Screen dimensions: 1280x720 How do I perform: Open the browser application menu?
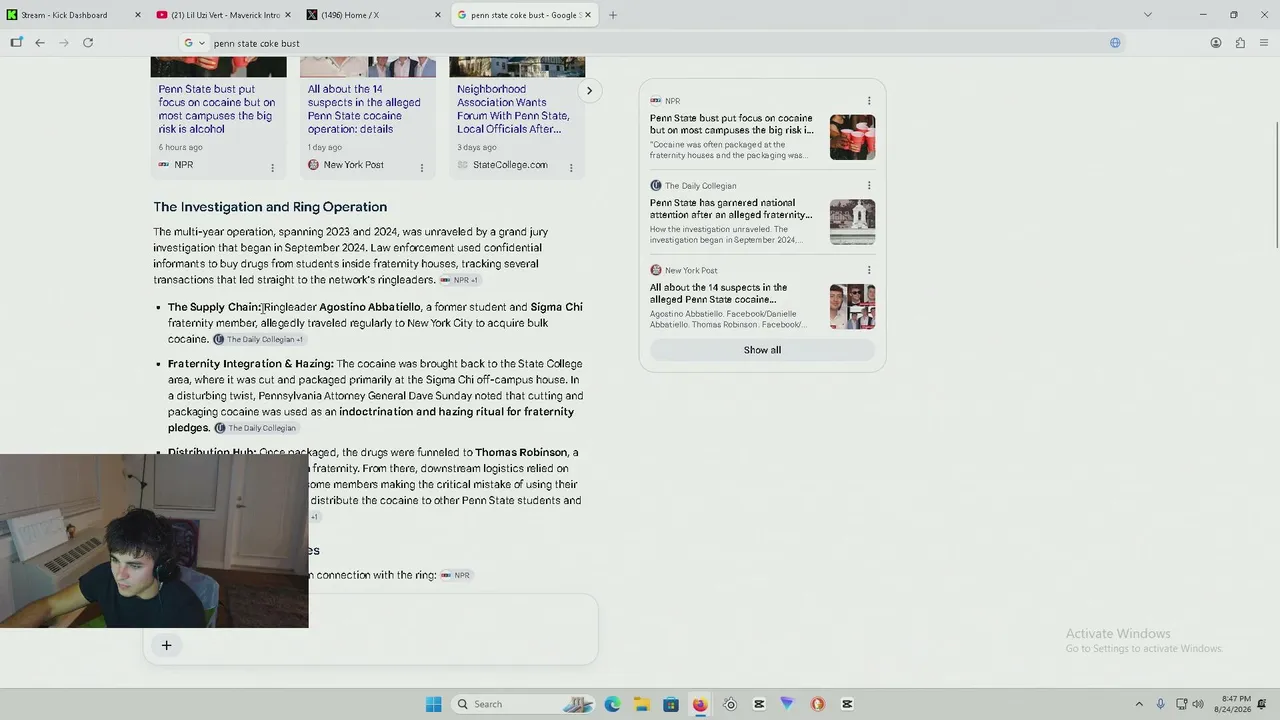pos(1265,43)
